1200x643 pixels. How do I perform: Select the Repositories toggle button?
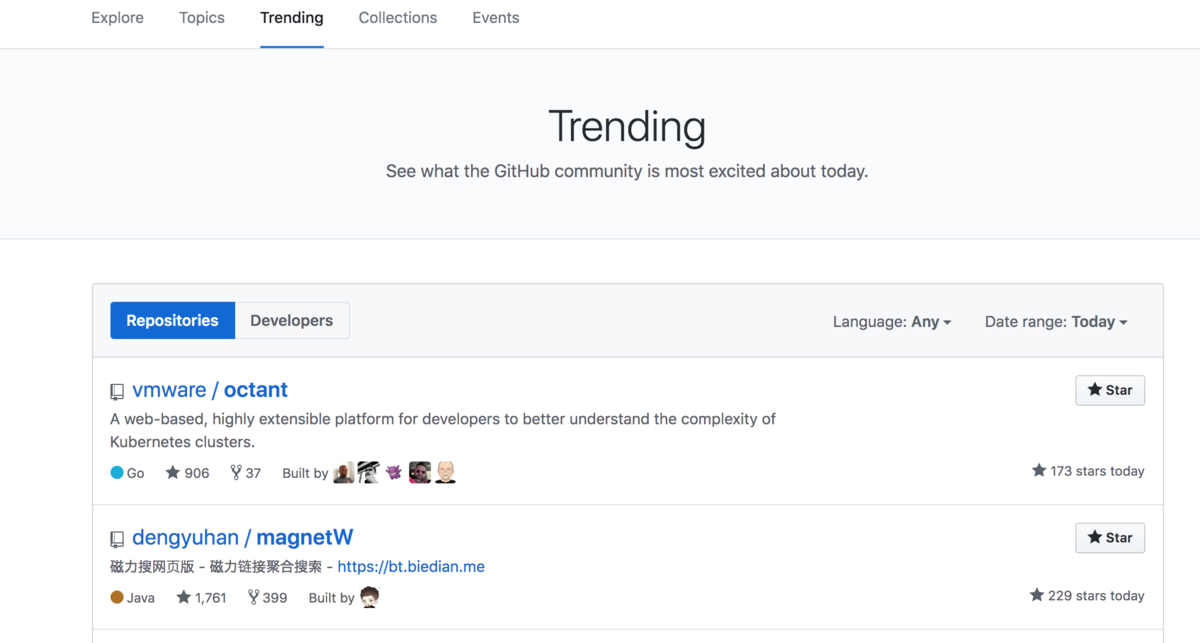(172, 321)
